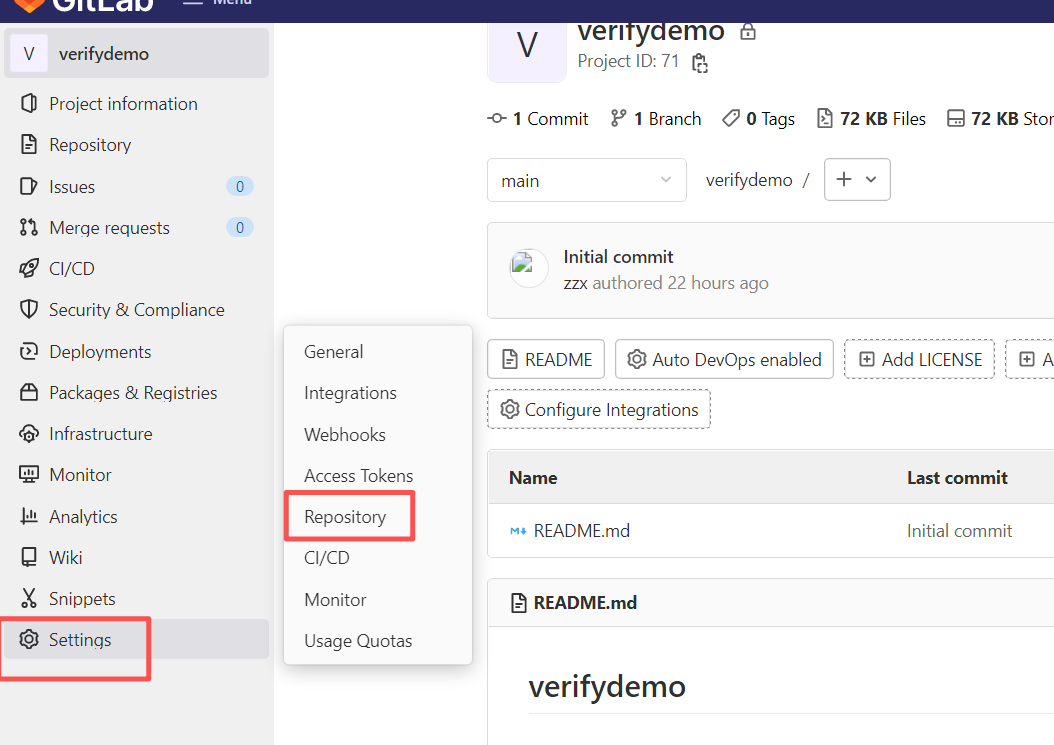Open Usage Quotas in the Settings flyout
The image size is (1054, 745).
[358, 641]
